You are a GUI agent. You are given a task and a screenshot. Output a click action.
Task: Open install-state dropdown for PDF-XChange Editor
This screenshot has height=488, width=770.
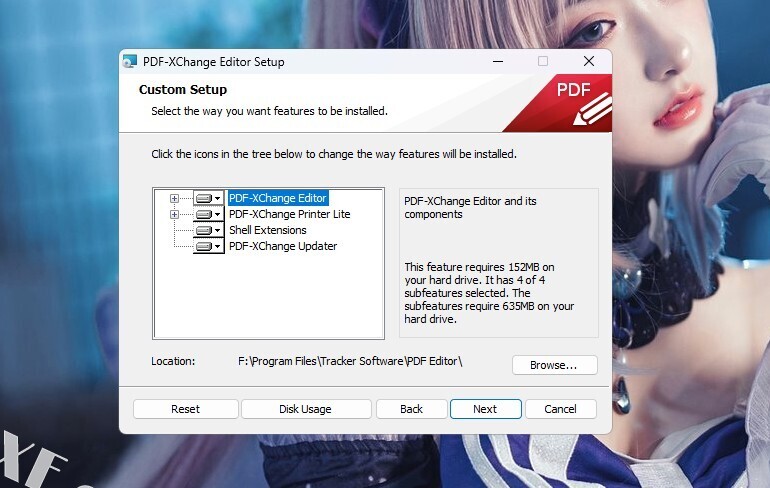pyautogui.click(x=209, y=198)
